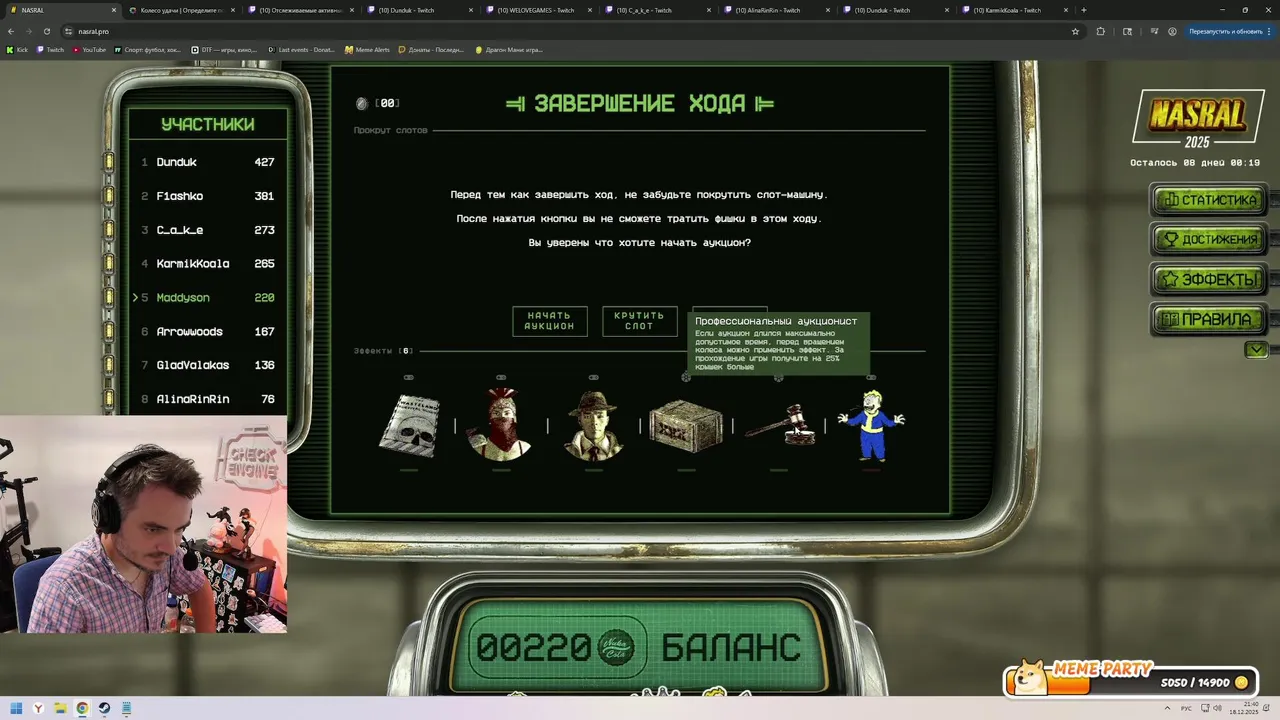Select the auction gavel effect icon

(x=779, y=424)
